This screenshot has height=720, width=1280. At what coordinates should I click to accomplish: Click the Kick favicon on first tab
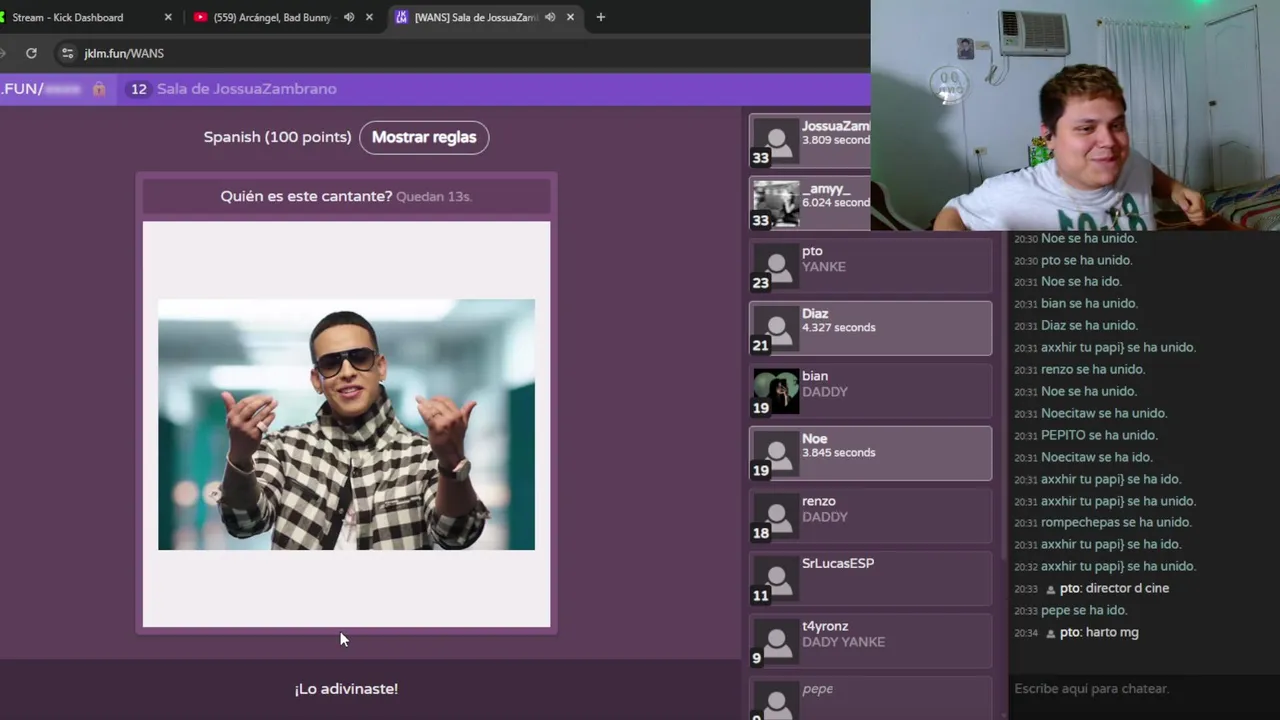(4, 17)
